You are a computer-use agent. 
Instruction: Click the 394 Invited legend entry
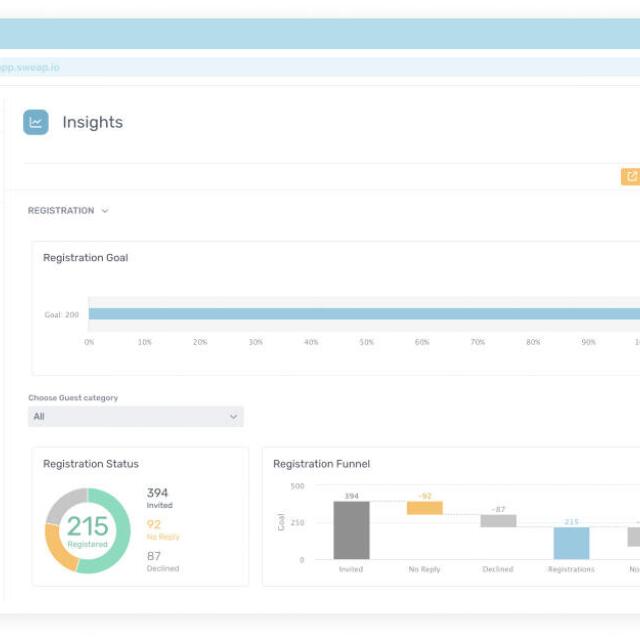click(x=159, y=498)
